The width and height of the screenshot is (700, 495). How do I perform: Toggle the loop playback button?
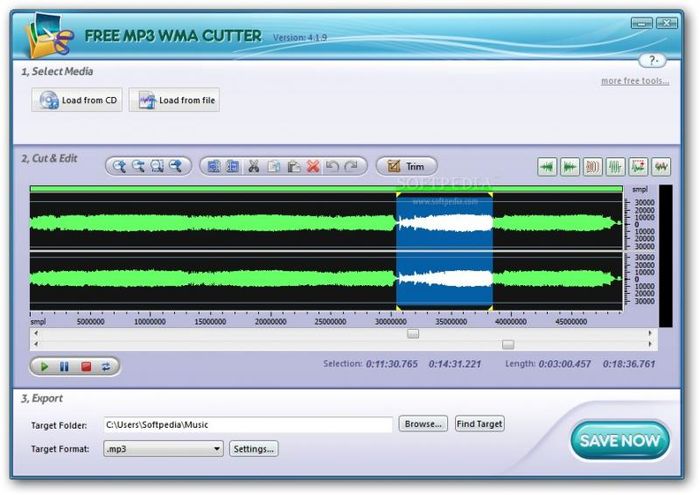pos(107,367)
